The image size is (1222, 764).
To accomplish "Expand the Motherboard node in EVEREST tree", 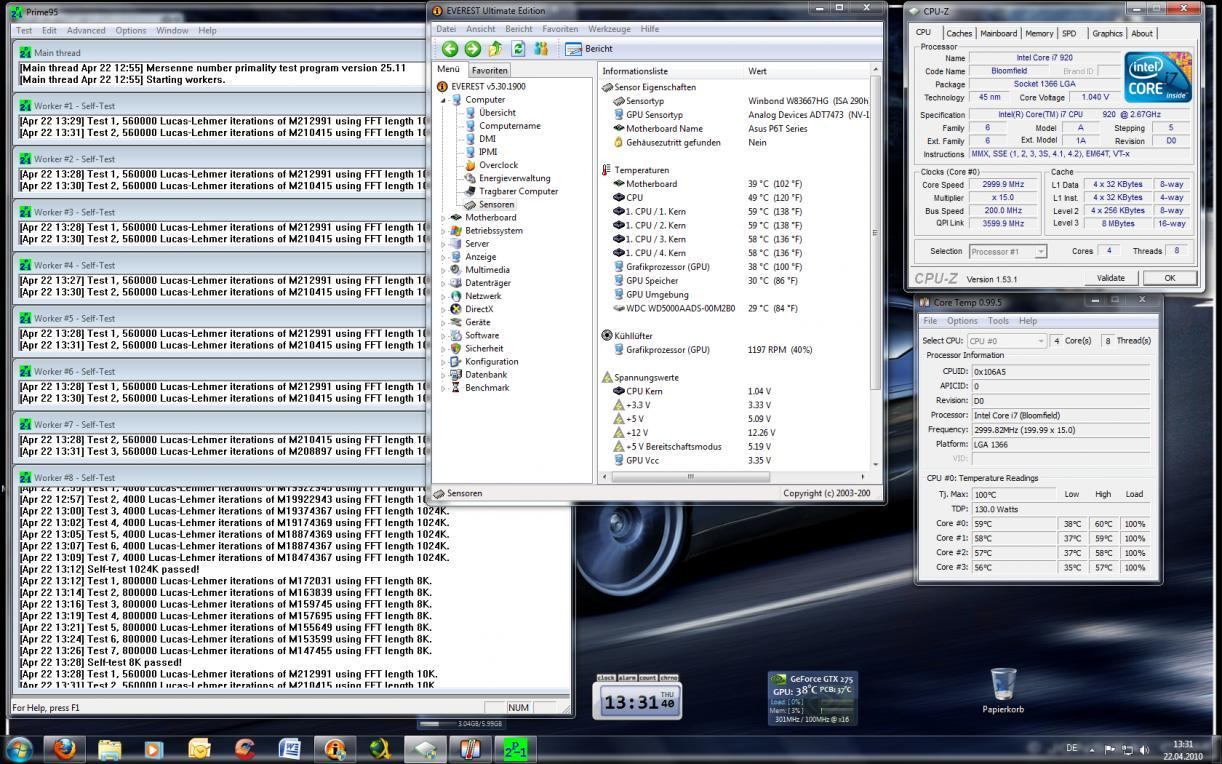I will [x=444, y=217].
